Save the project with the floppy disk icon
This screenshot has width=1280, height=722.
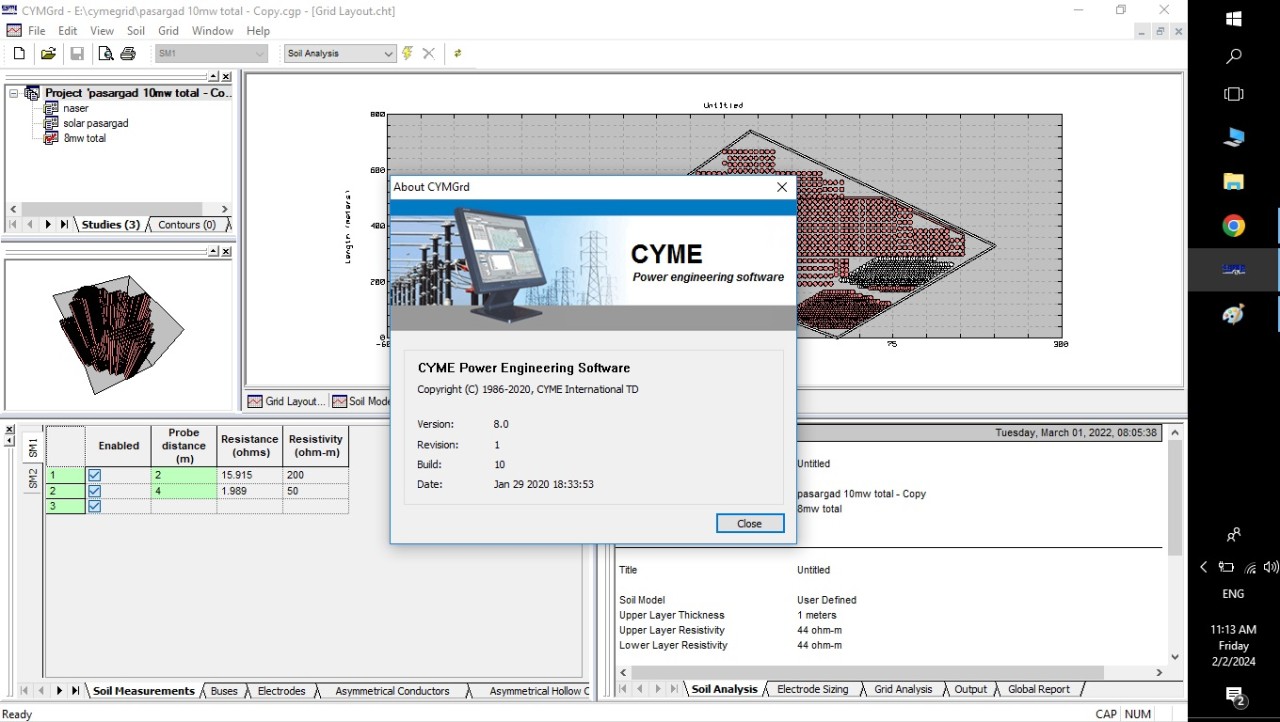point(77,54)
